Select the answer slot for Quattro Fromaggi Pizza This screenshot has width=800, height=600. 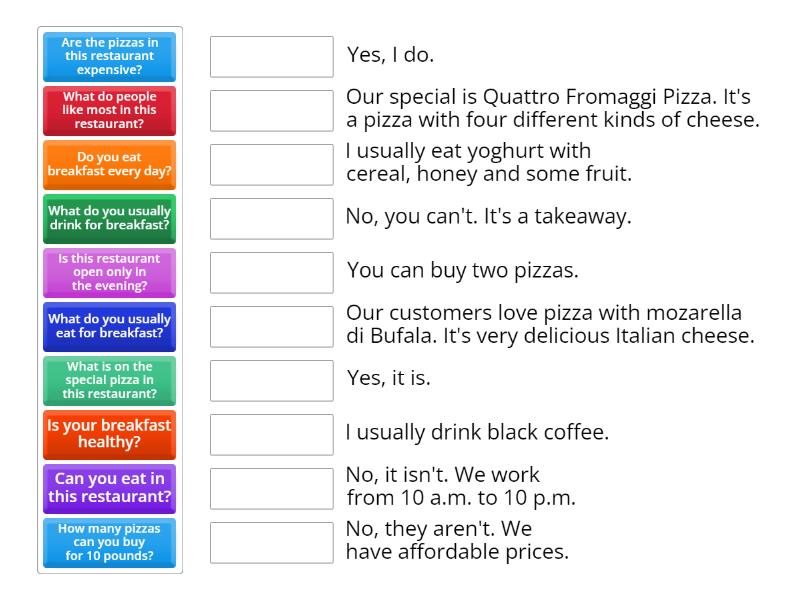coord(272,111)
